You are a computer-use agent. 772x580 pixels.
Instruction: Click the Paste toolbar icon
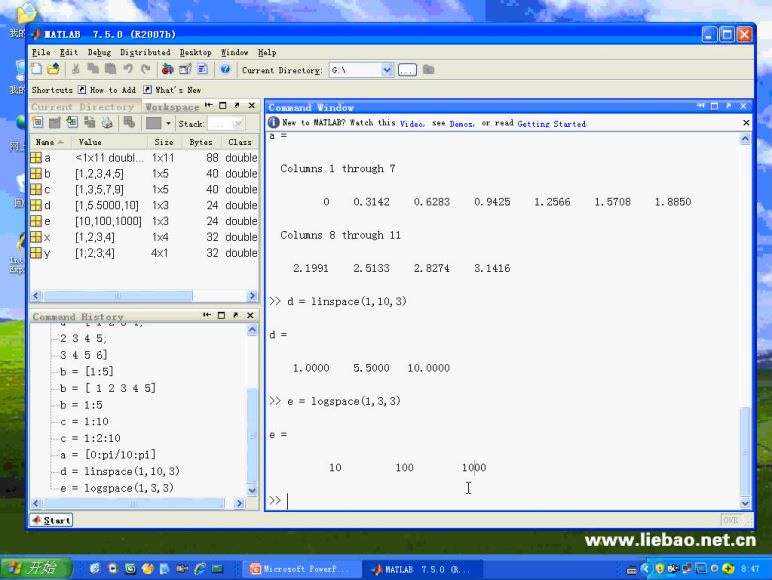(110, 69)
